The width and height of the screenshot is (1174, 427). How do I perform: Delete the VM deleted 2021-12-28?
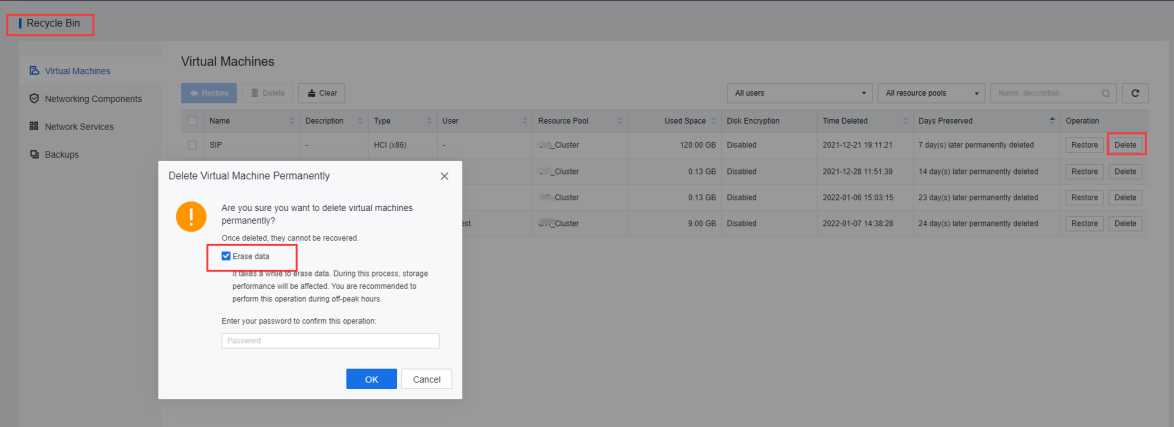coord(1125,171)
